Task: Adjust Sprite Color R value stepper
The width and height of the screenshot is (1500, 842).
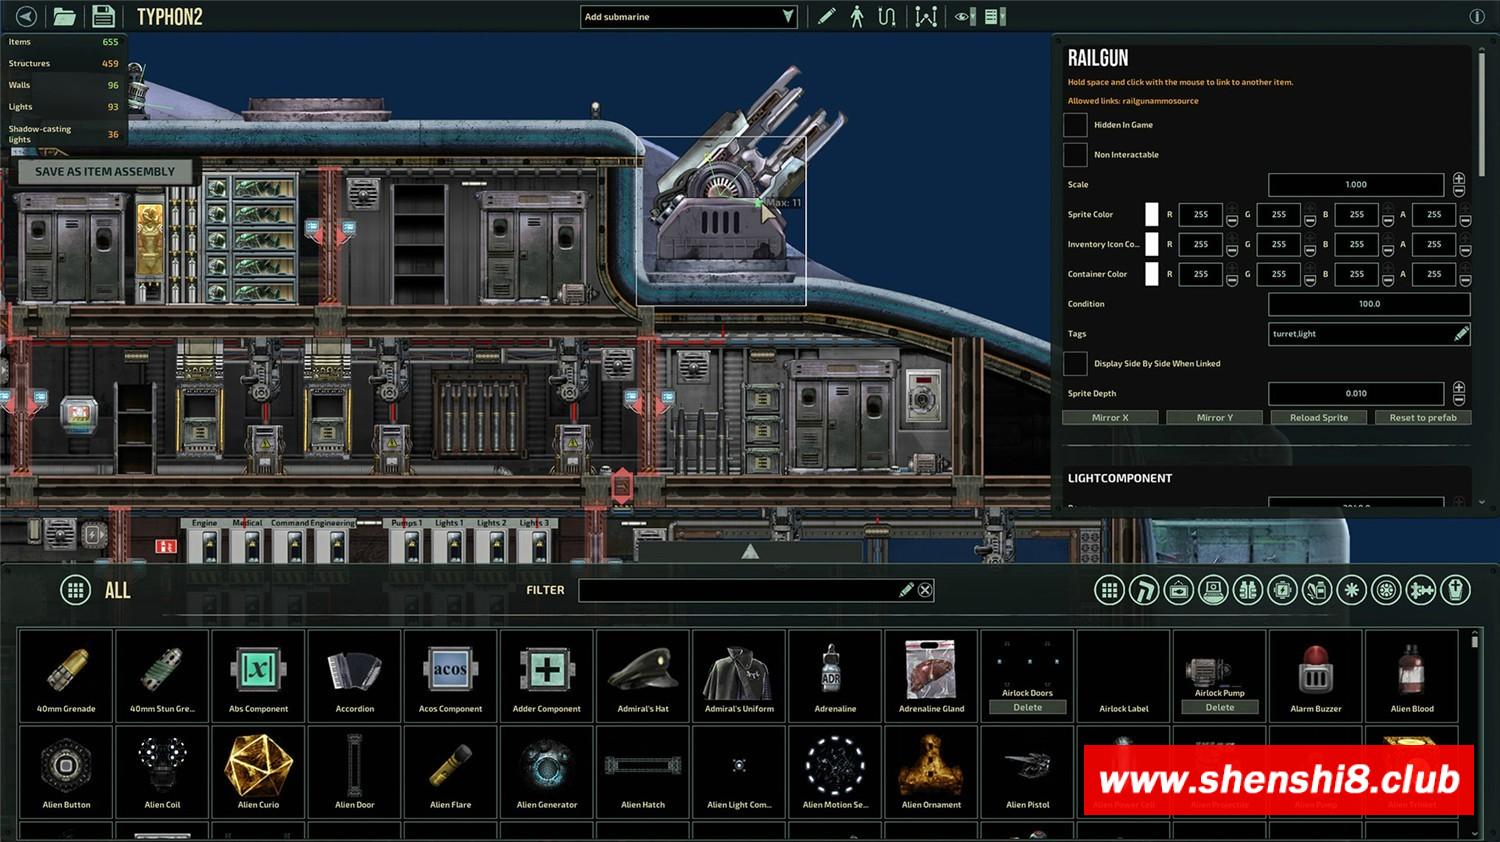Action: (1231, 214)
